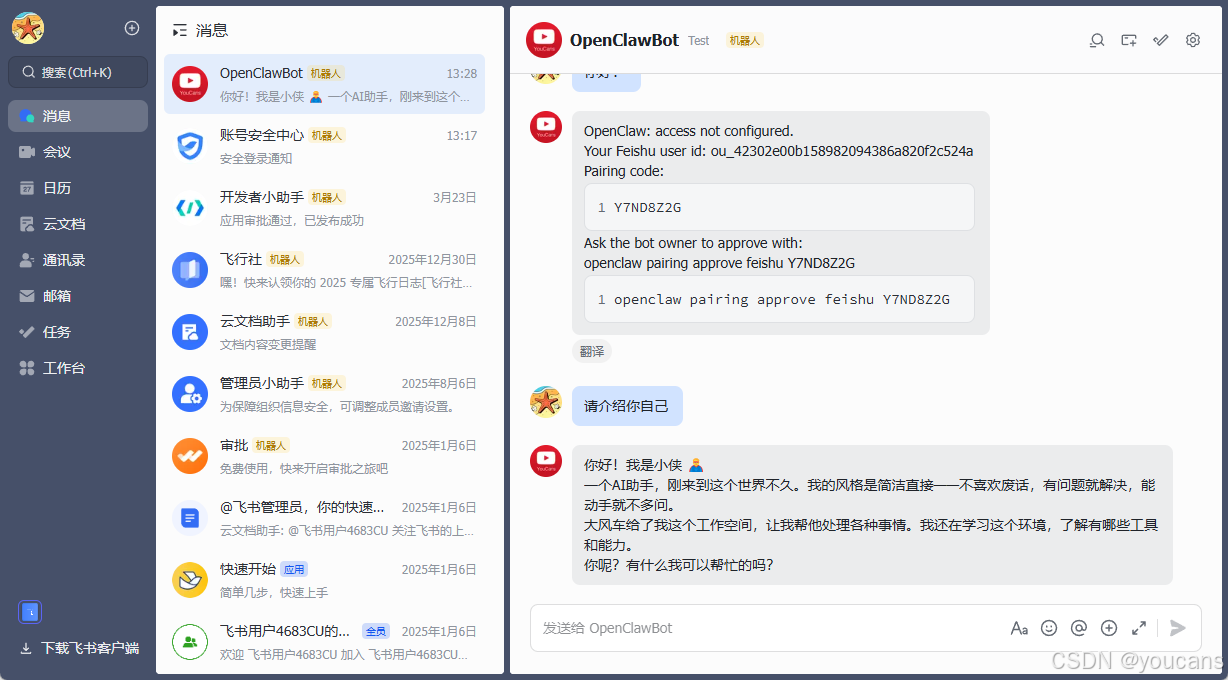The width and height of the screenshot is (1228, 680).
Task: Open 邮箱 in the left navigation
Action: tap(78, 296)
